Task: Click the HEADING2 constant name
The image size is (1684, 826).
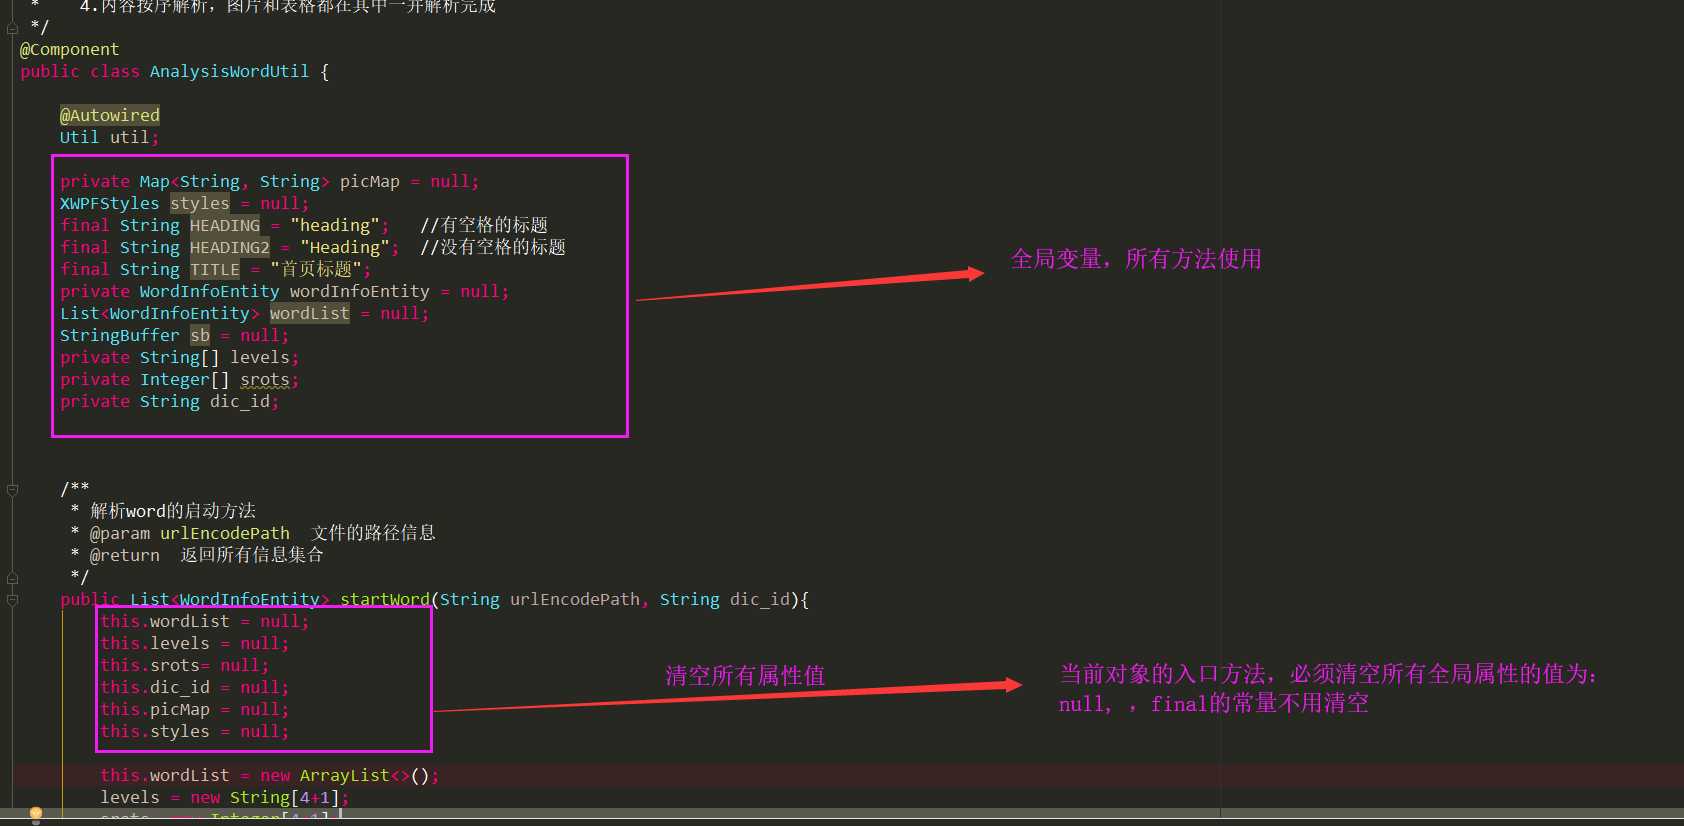Action: point(229,247)
